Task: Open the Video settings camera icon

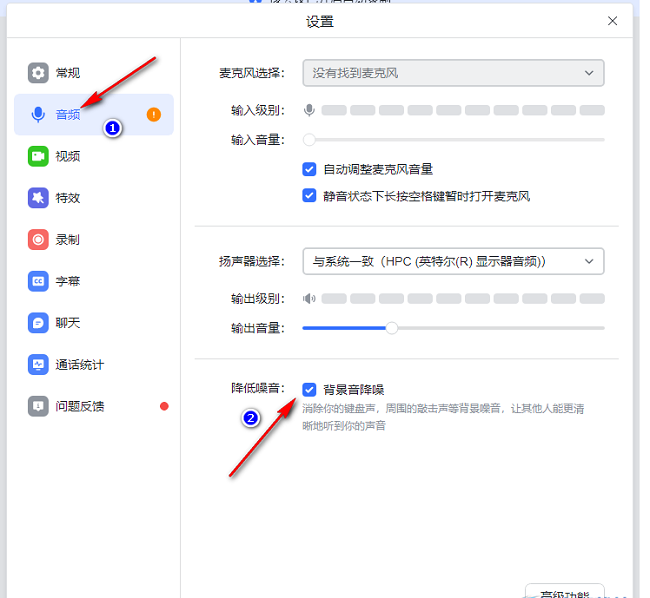Action: [x=38, y=156]
